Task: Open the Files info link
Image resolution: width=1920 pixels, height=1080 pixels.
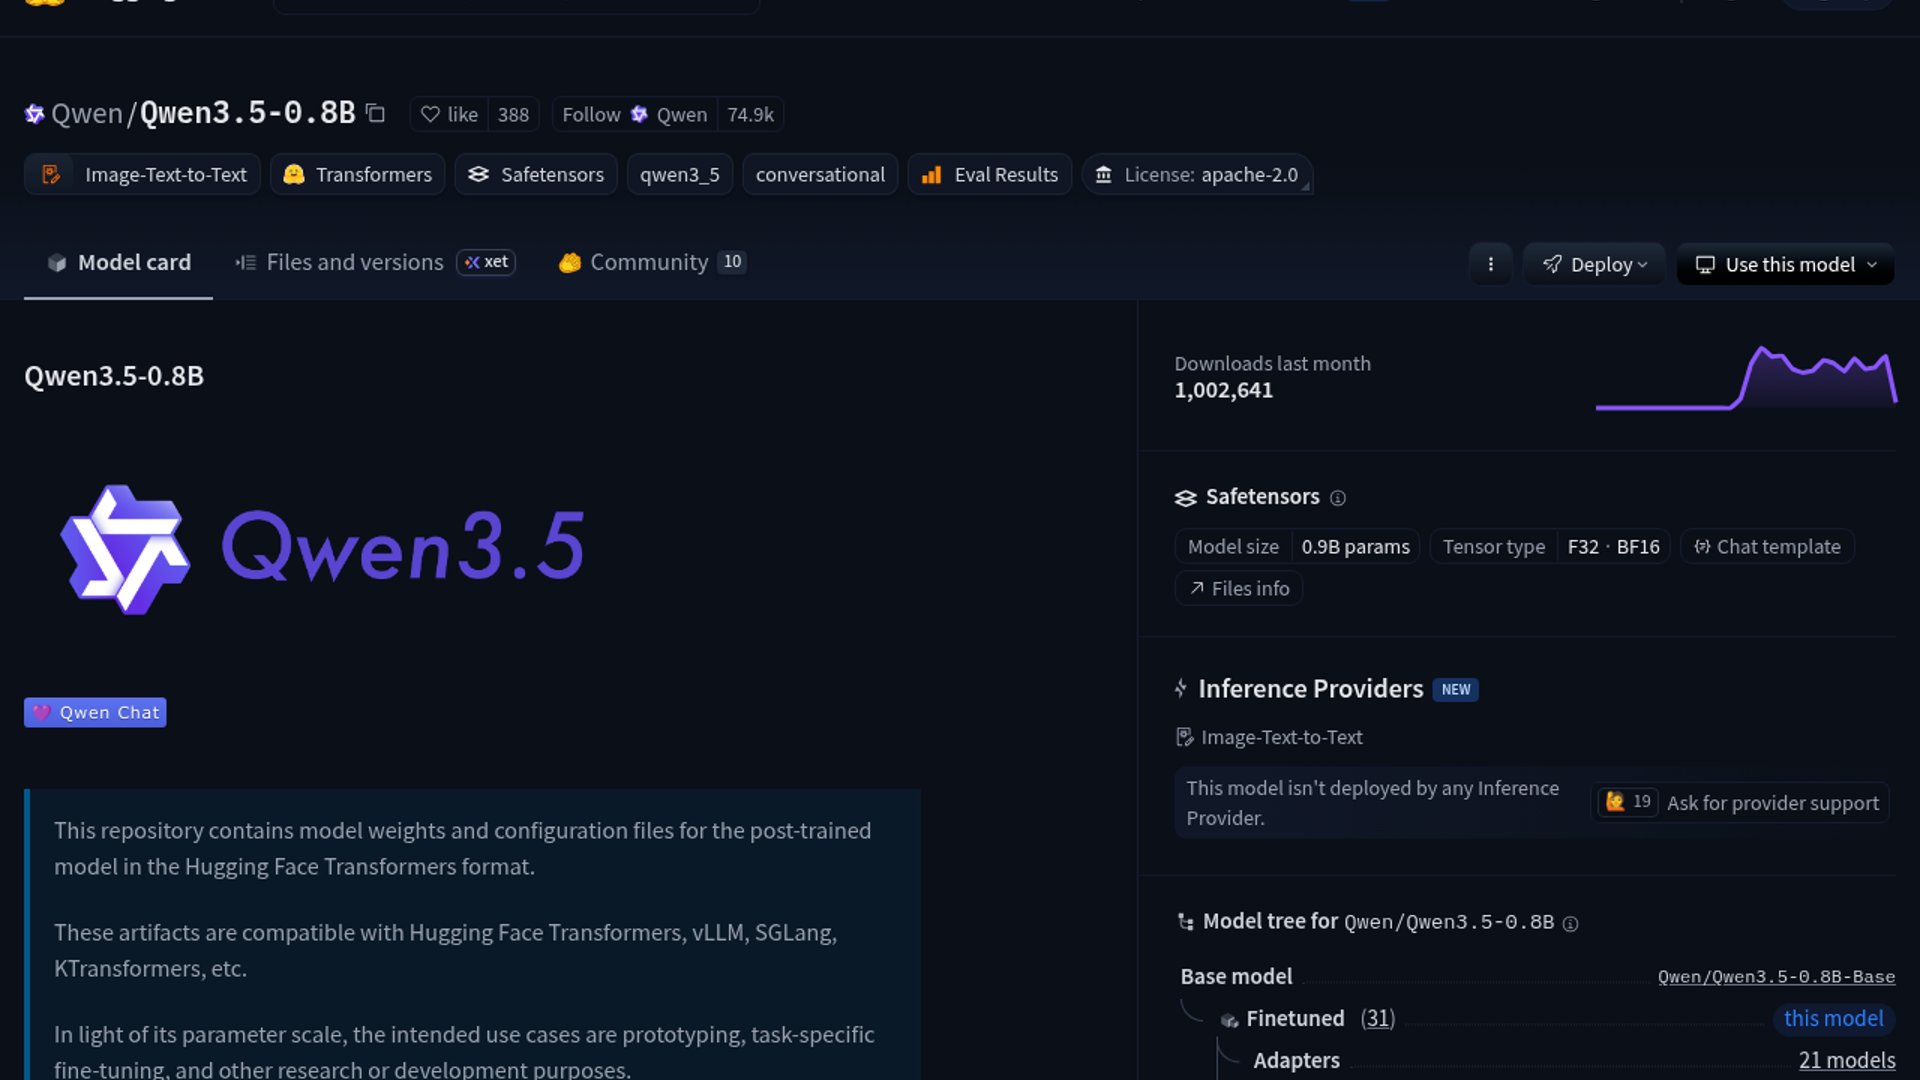Action: click(x=1239, y=589)
